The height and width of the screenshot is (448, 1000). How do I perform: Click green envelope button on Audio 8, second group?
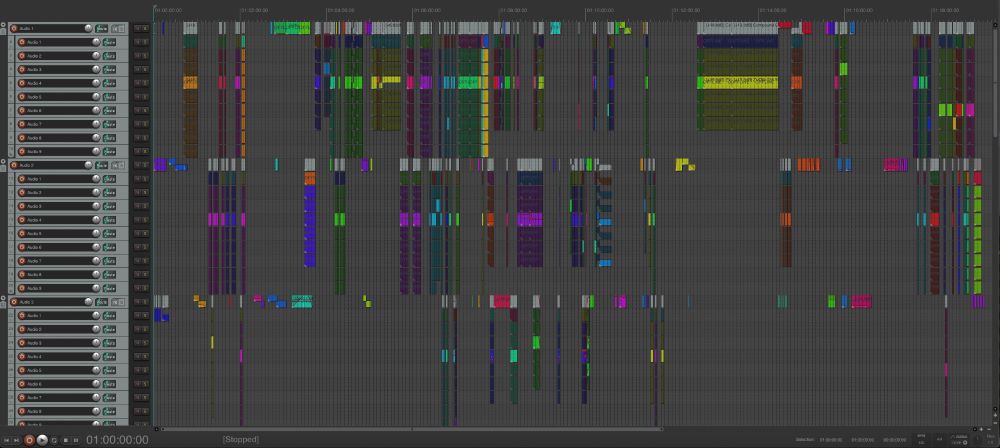pyautogui.click(x=109, y=274)
